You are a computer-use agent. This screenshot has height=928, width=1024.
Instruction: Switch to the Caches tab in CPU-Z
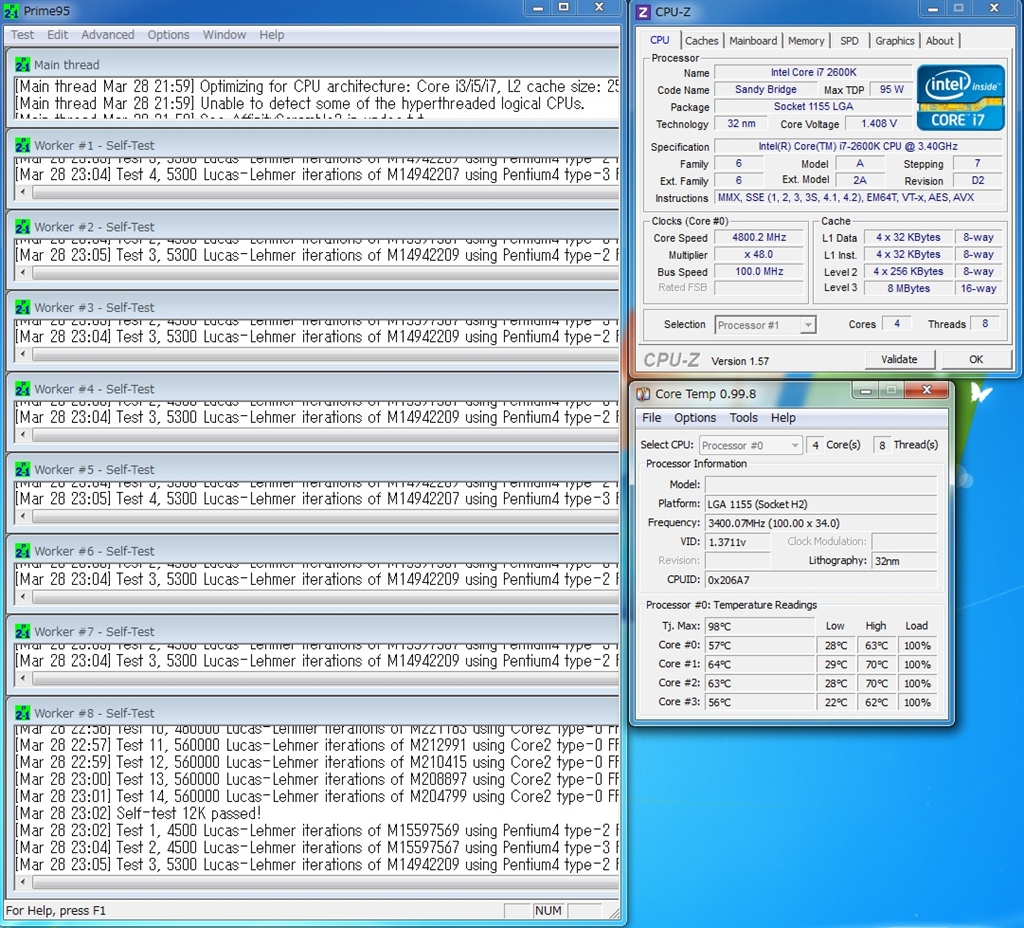(701, 40)
